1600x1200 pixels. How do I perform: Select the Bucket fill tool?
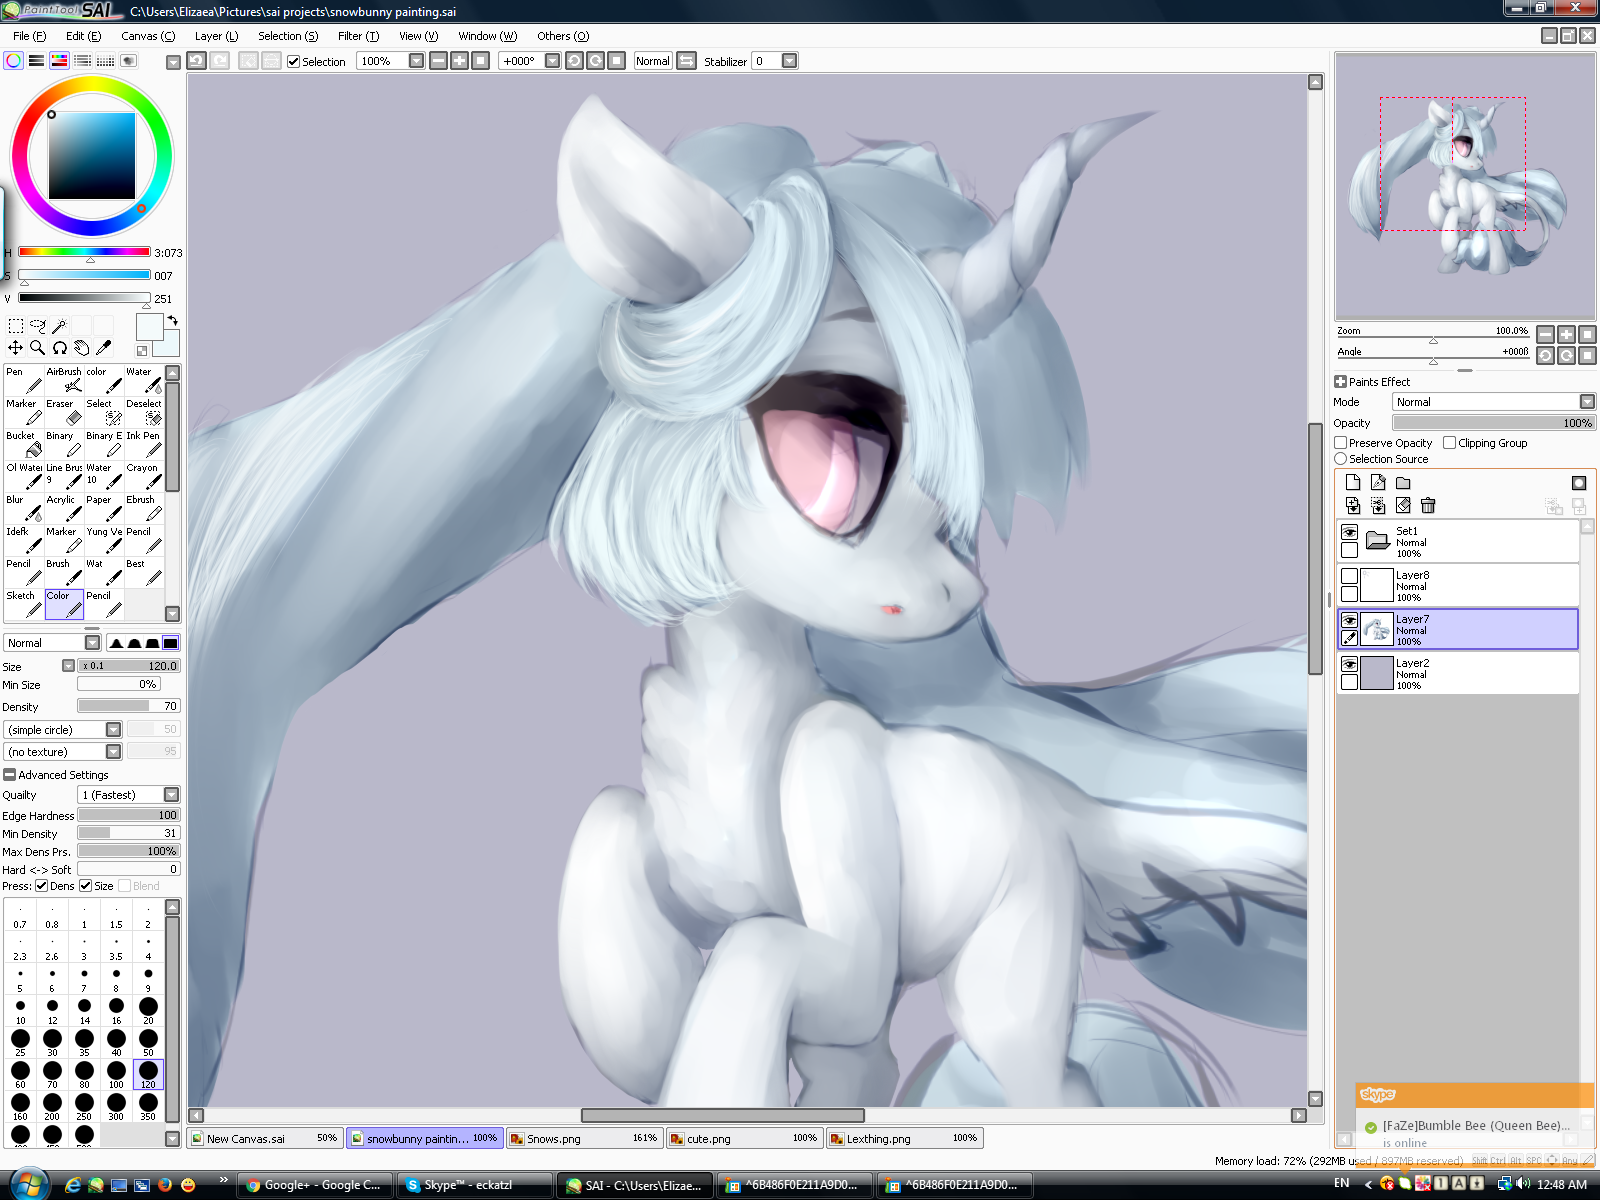[24, 445]
